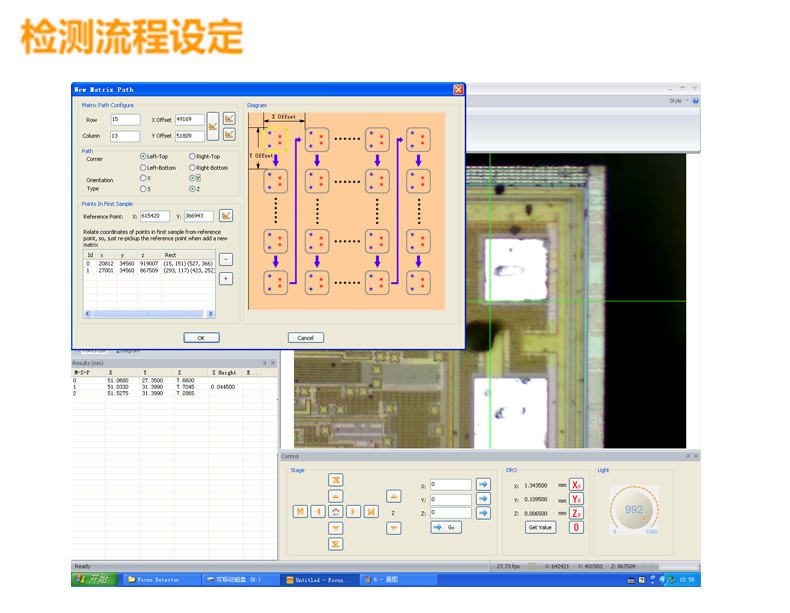790x613 pixels.
Task: Open help icon next to Style
Action: [695, 101]
